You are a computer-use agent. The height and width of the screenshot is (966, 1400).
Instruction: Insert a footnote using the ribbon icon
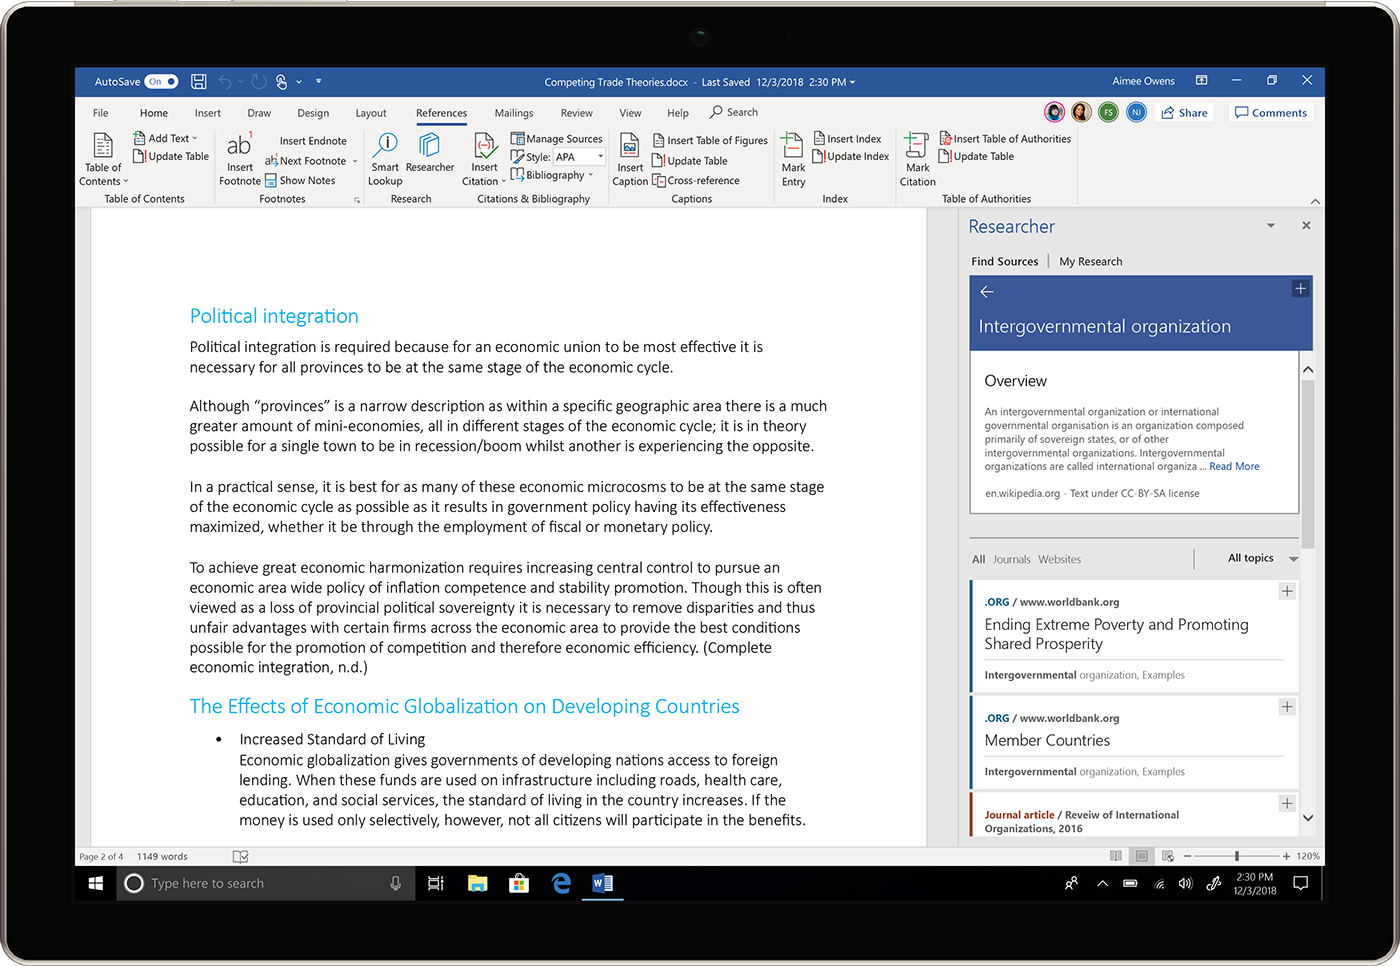239,155
